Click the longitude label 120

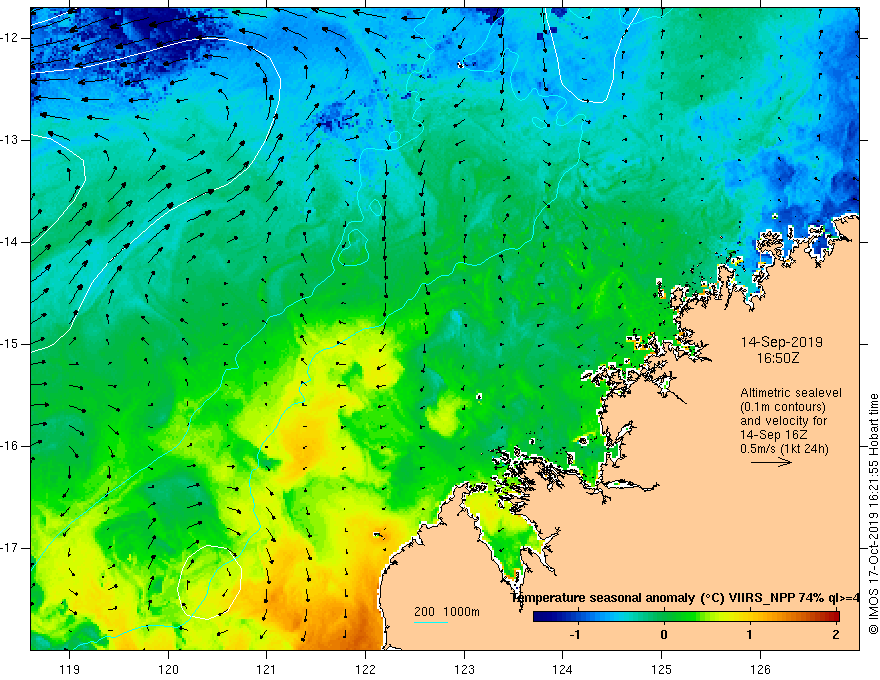click(168, 669)
